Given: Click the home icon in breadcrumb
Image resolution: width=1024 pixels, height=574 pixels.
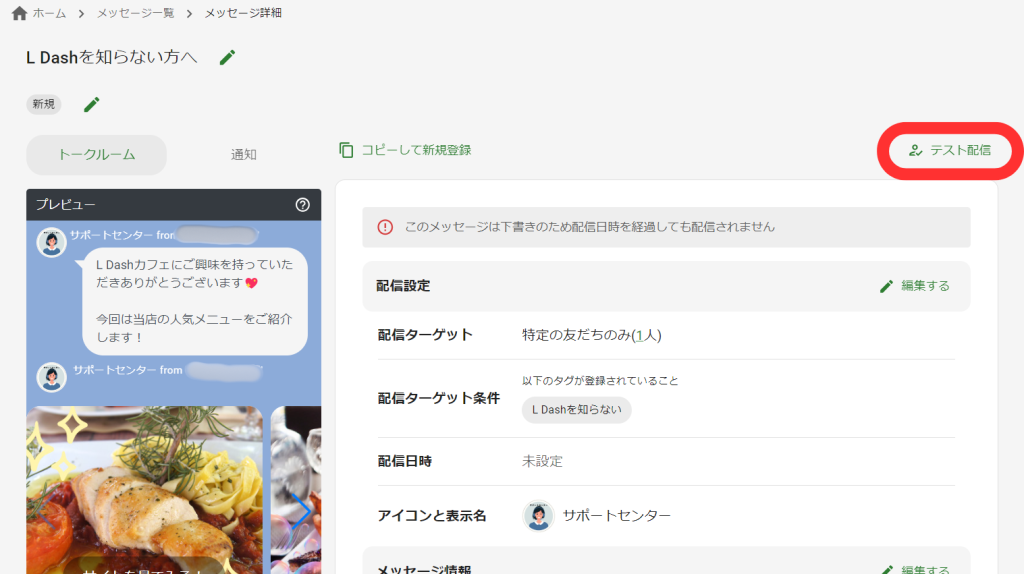Looking at the screenshot, I should (x=20, y=13).
